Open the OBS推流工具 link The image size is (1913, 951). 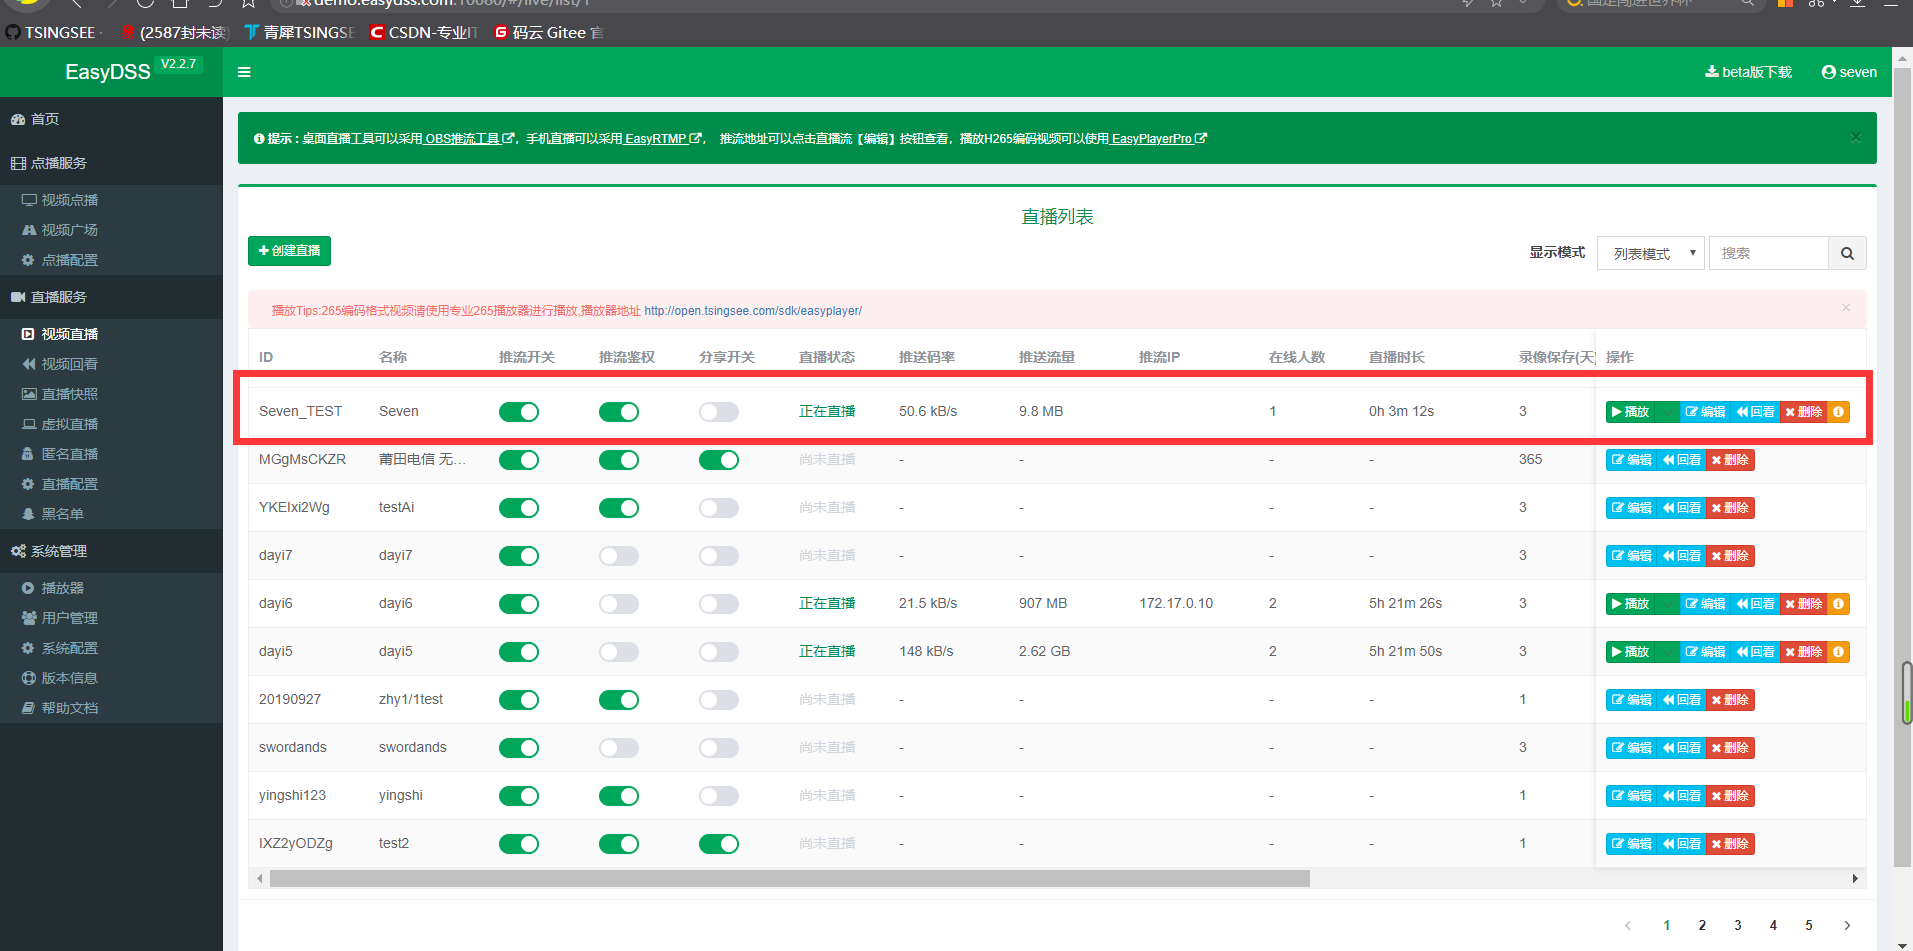pos(469,139)
